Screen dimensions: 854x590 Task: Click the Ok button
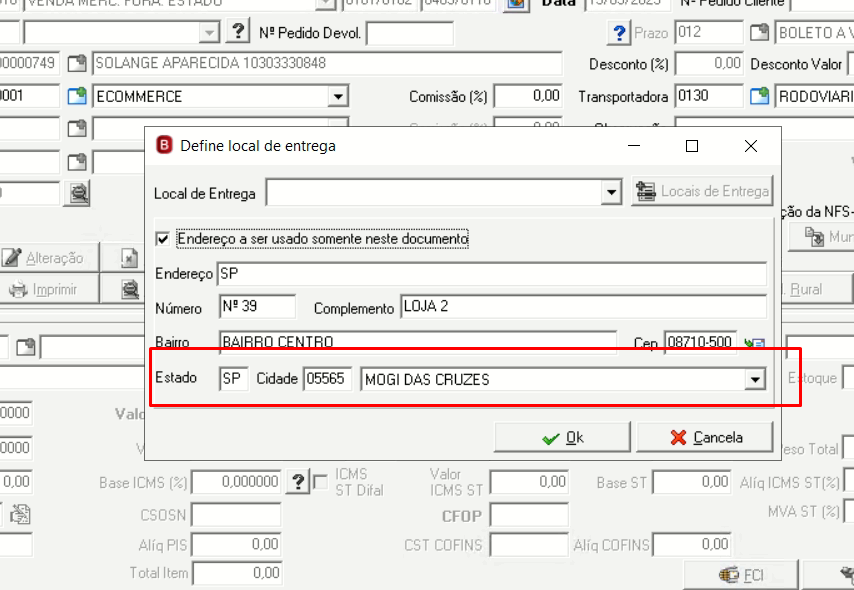[562, 437]
